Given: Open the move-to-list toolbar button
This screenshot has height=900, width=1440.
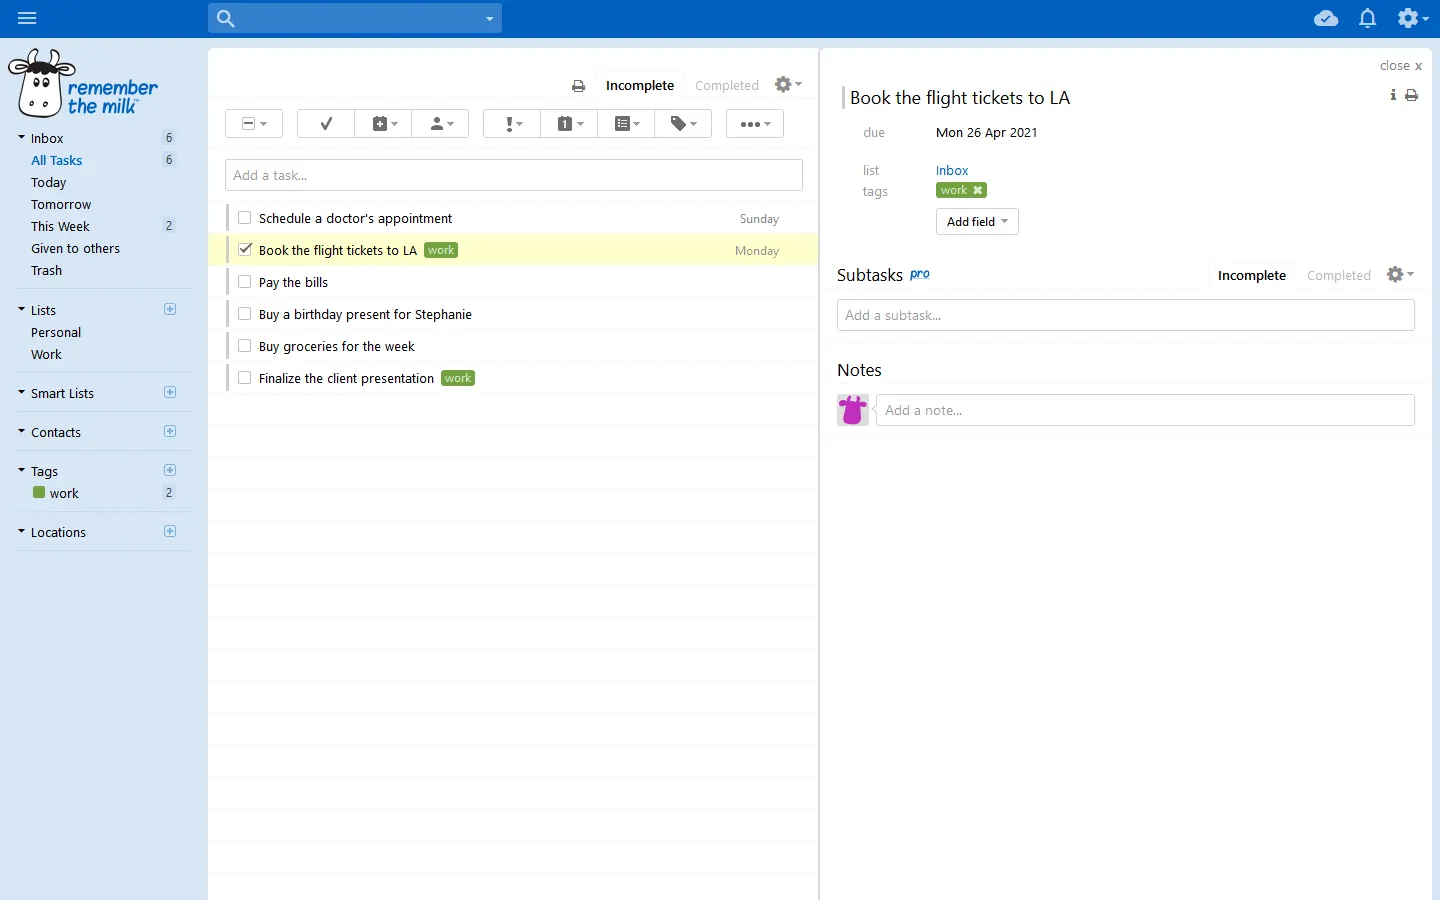Looking at the screenshot, I should coord(627,124).
